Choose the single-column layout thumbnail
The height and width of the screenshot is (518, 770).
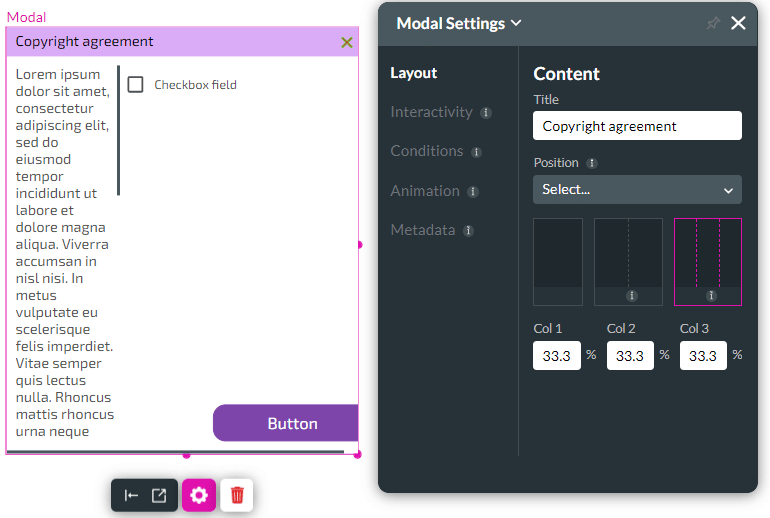(x=558, y=260)
